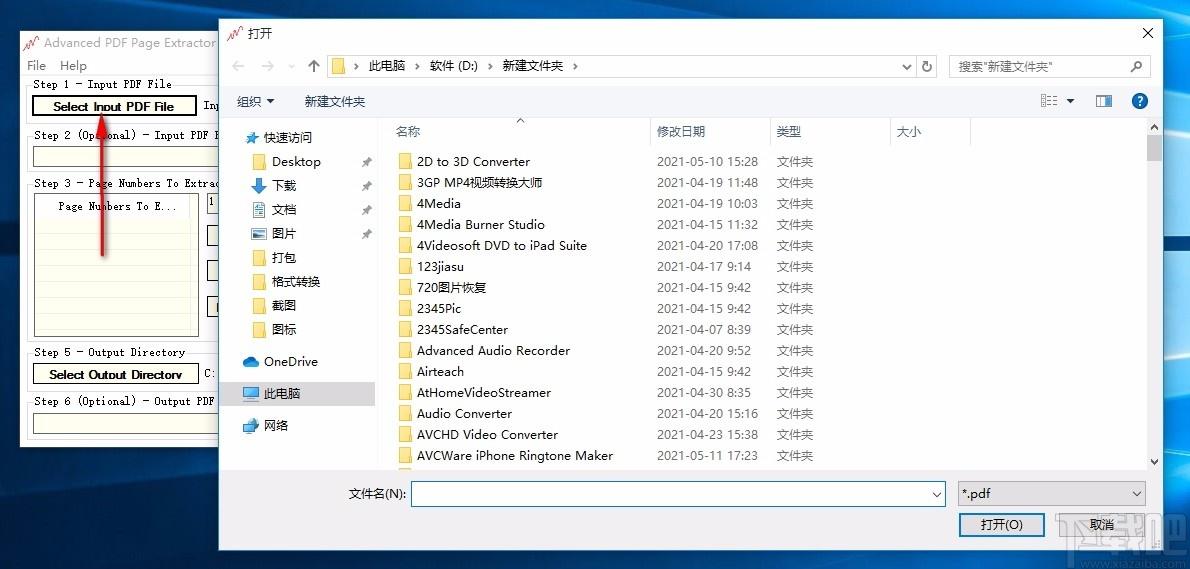The width and height of the screenshot is (1190, 569).
Task: Select 网络 in navigation pane
Action: click(x=275, y=426)
